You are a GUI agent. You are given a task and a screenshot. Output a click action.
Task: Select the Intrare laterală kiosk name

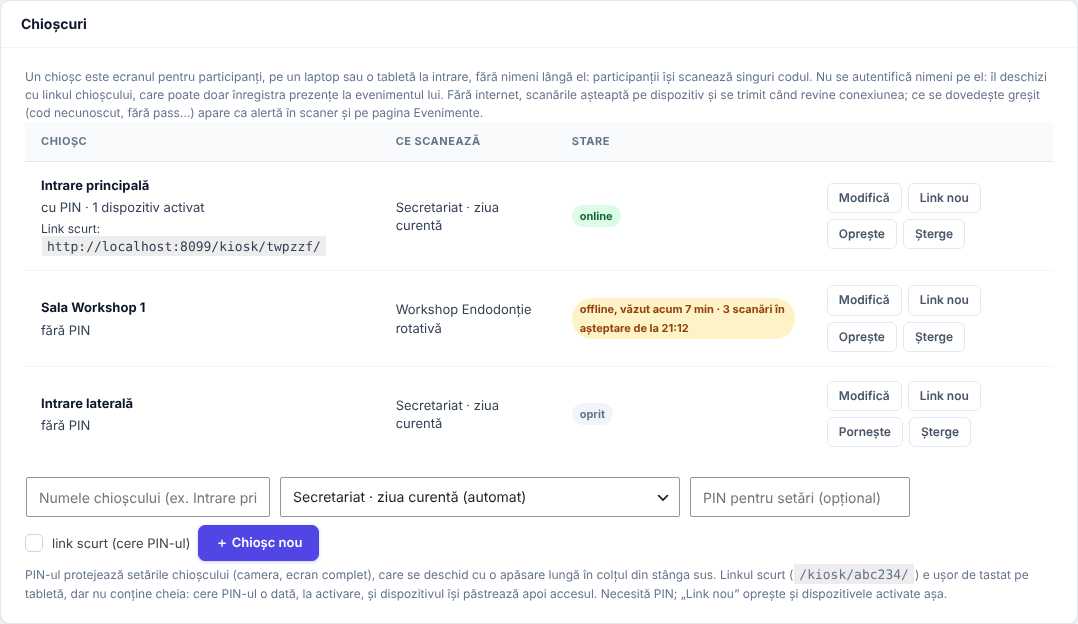87,403
